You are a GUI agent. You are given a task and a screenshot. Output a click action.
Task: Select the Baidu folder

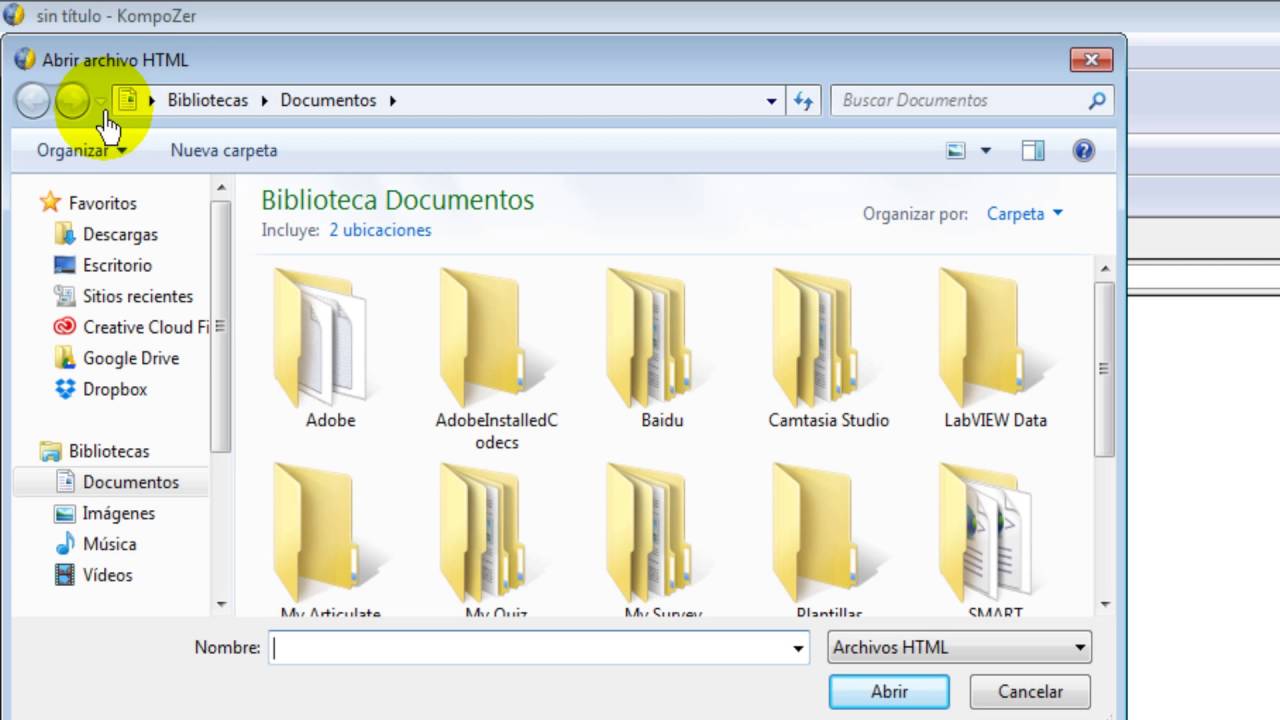(x=662, y=348)
